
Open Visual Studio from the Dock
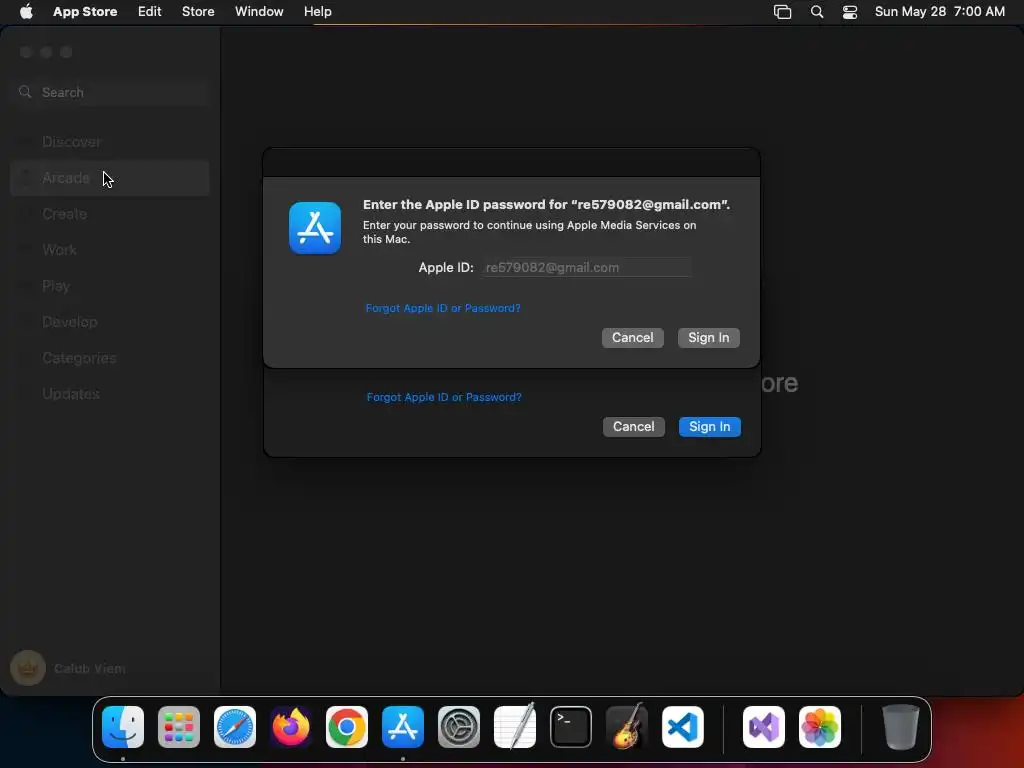[763, 727]
